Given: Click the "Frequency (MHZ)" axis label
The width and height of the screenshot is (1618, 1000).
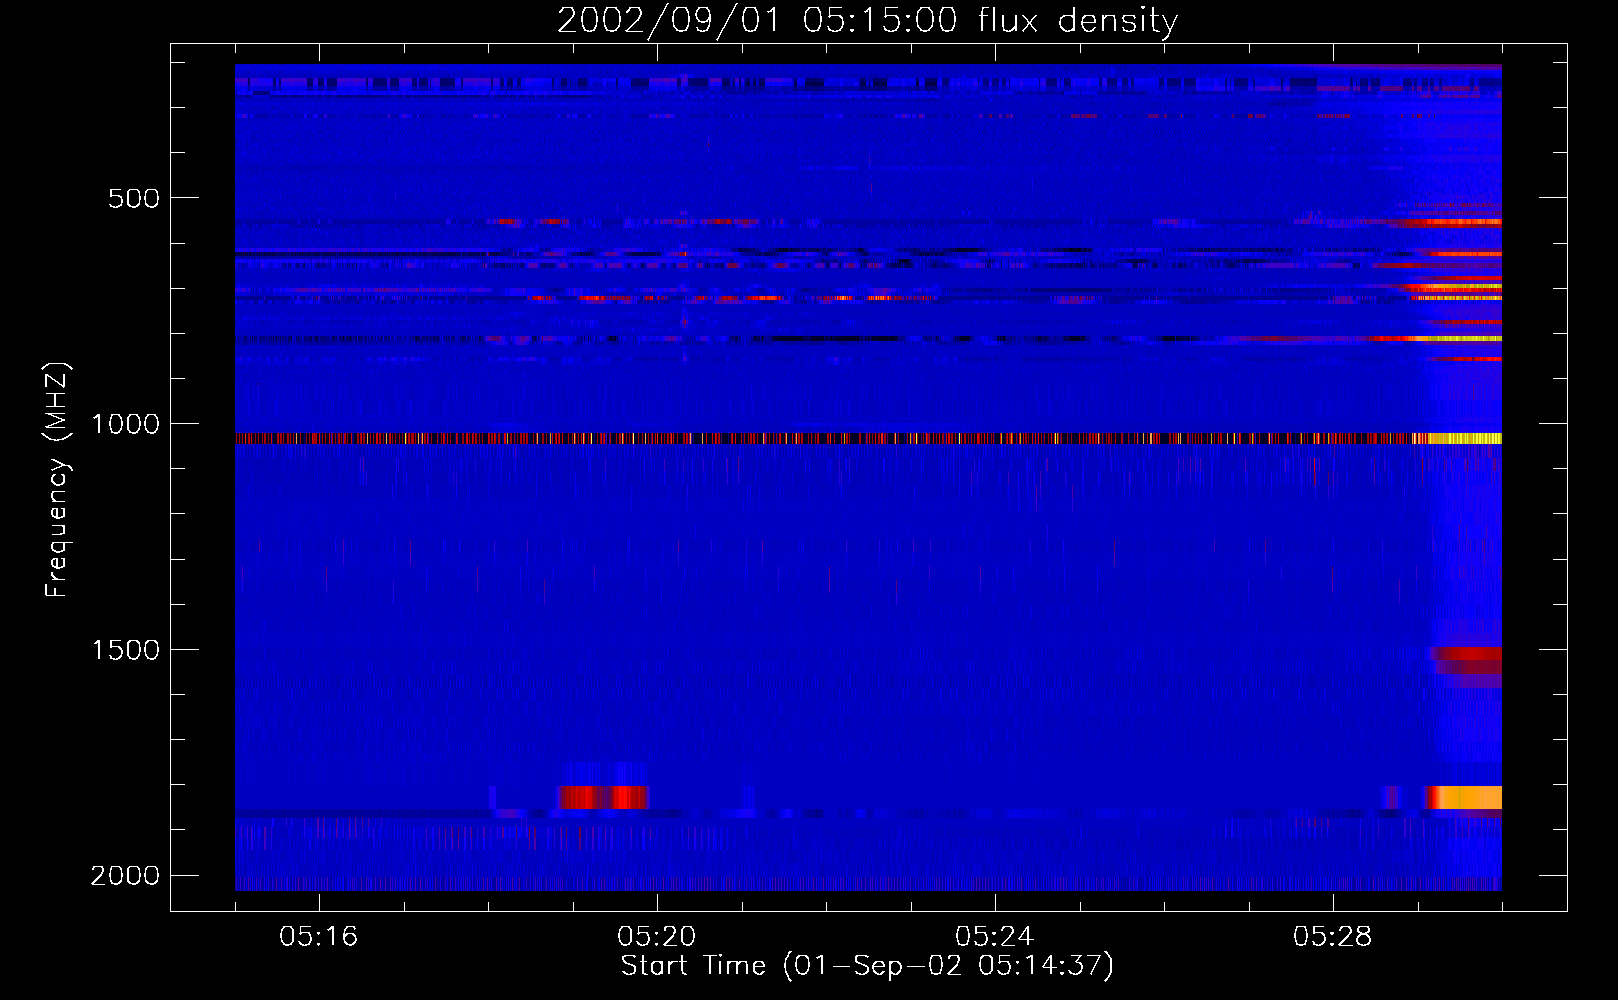Looking at the screenshot, I should 57,480.
